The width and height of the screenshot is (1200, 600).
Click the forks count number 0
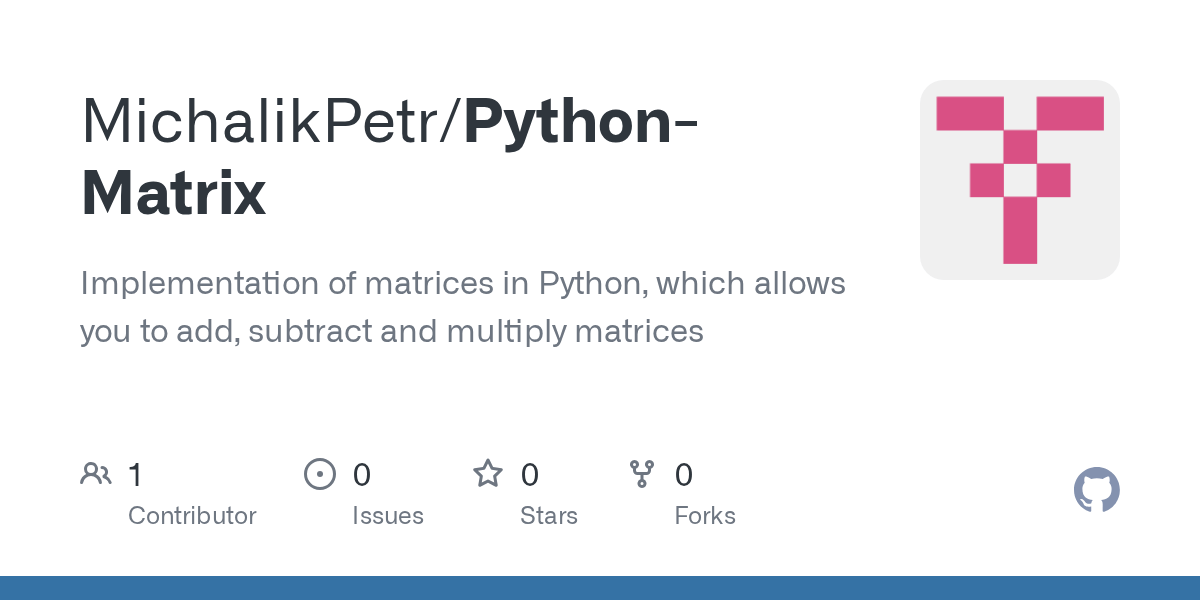pos(684,474)
